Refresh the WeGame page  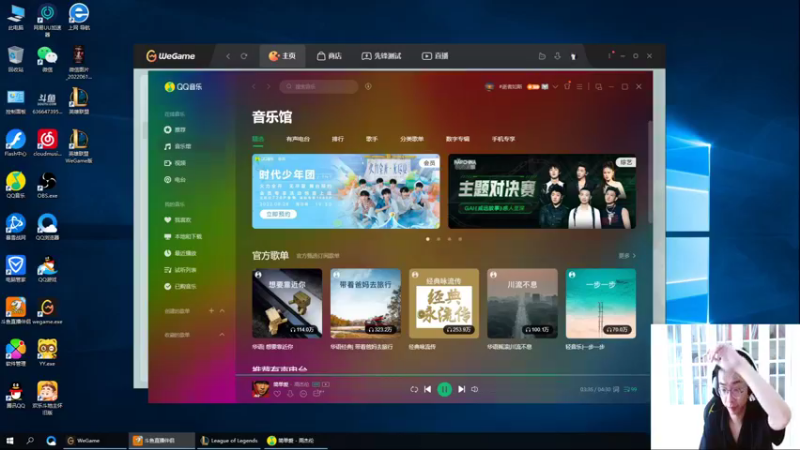(244, 56)
